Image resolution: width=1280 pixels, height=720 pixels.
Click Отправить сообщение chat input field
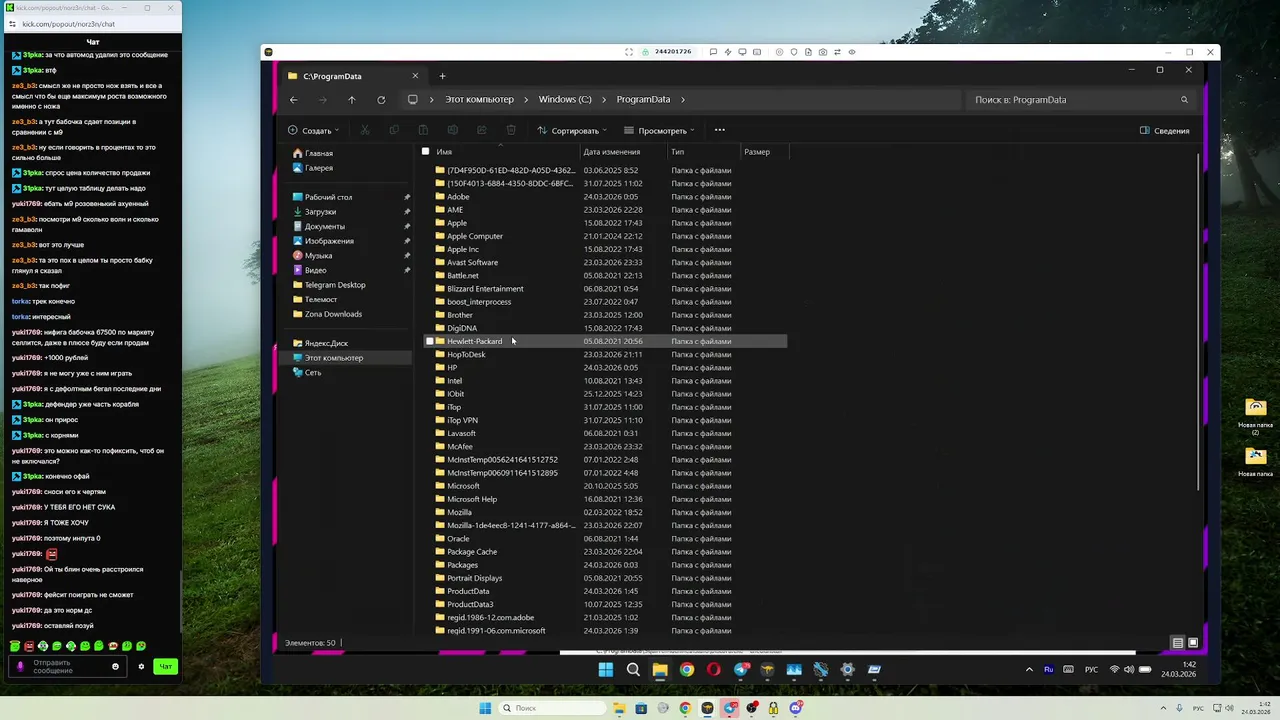coord(67,667)
